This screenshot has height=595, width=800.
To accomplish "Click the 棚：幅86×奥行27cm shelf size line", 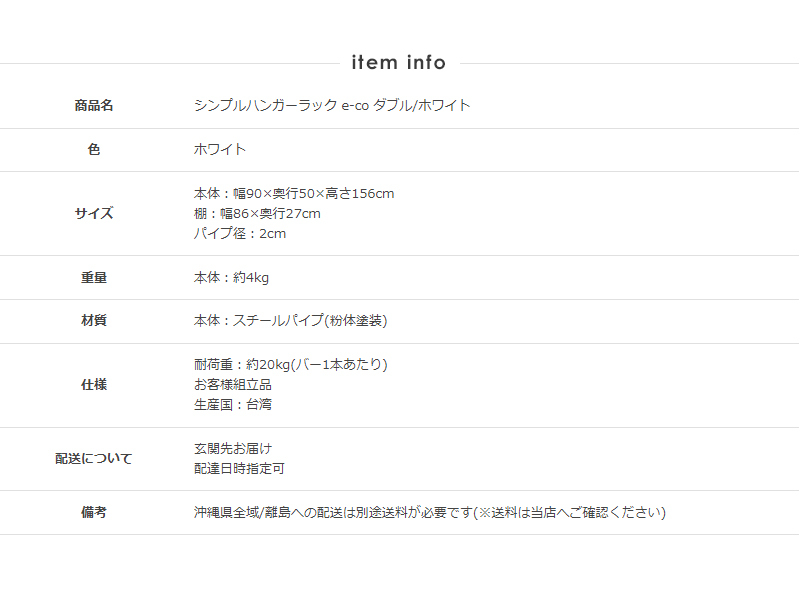I will [x=257, y=213].
